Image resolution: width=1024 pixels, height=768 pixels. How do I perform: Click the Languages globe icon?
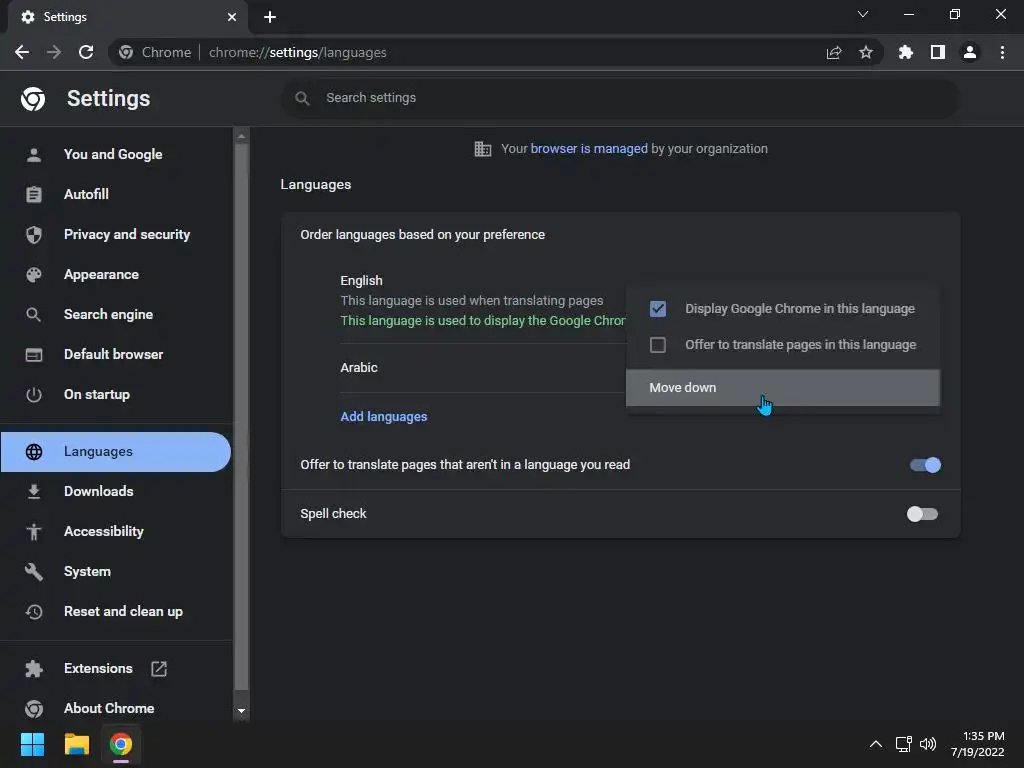click(x=33, y=451)
